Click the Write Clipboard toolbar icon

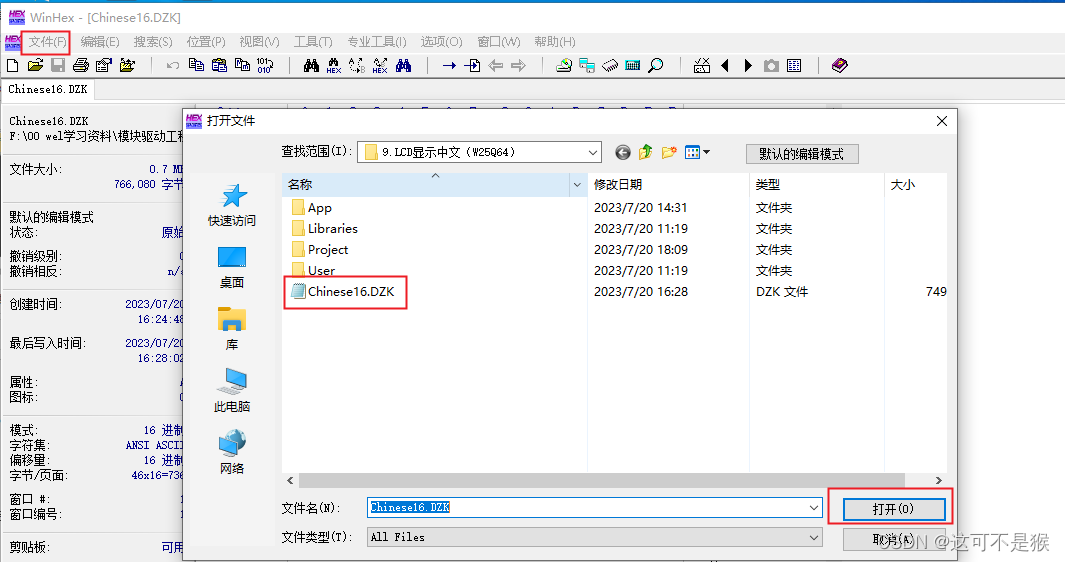242,65
